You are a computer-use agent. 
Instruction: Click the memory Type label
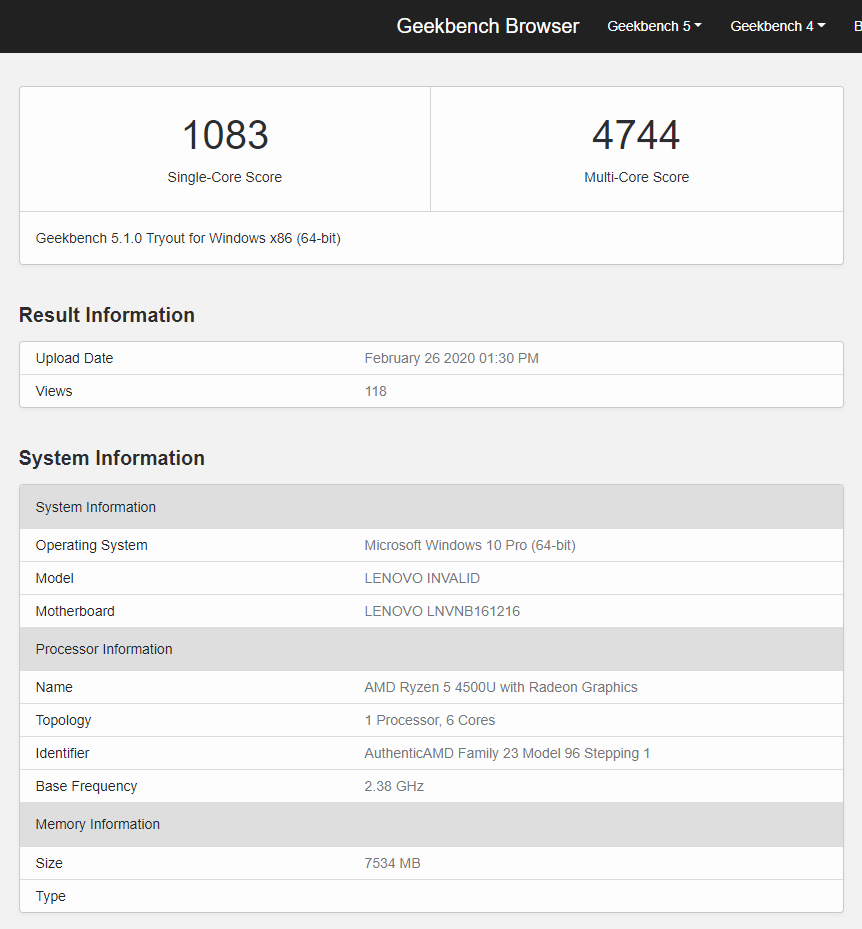click(x=50, y=896)
